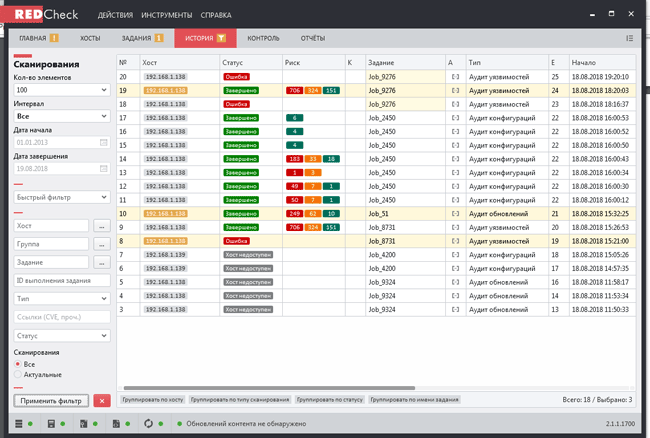Click the sync refresh icon in status bar
The image size is (650, 438).
click(x=148, y=424)
